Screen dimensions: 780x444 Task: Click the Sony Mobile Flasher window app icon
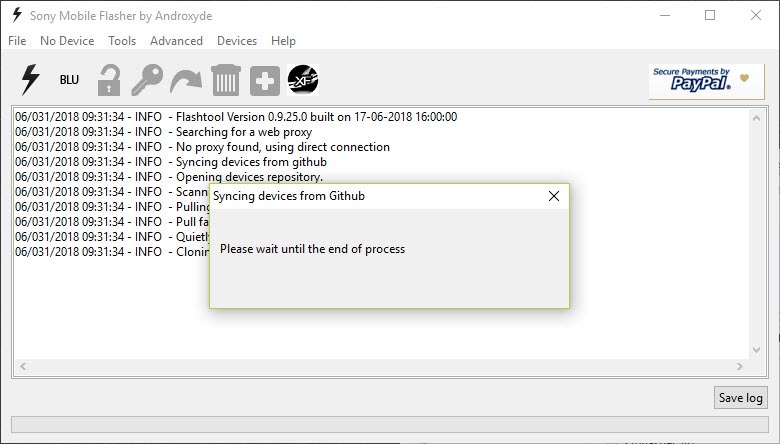click(x=17, y=15)
